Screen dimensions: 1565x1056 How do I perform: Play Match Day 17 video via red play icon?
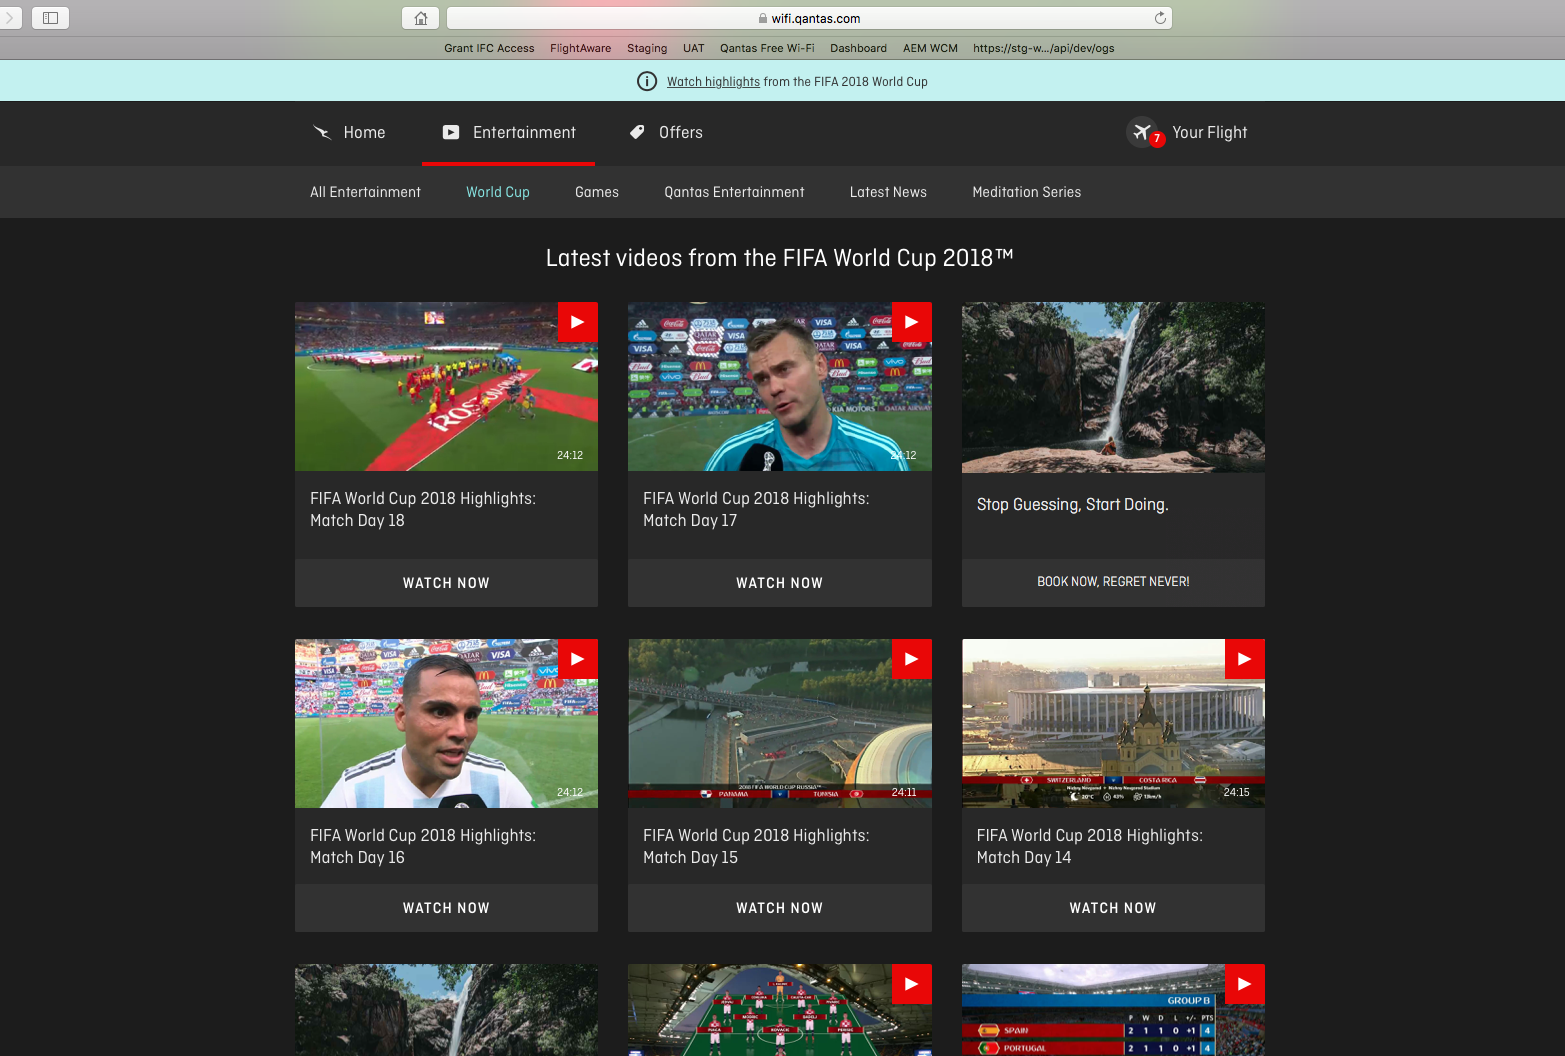pyautogui.click(x=911, y=322)
